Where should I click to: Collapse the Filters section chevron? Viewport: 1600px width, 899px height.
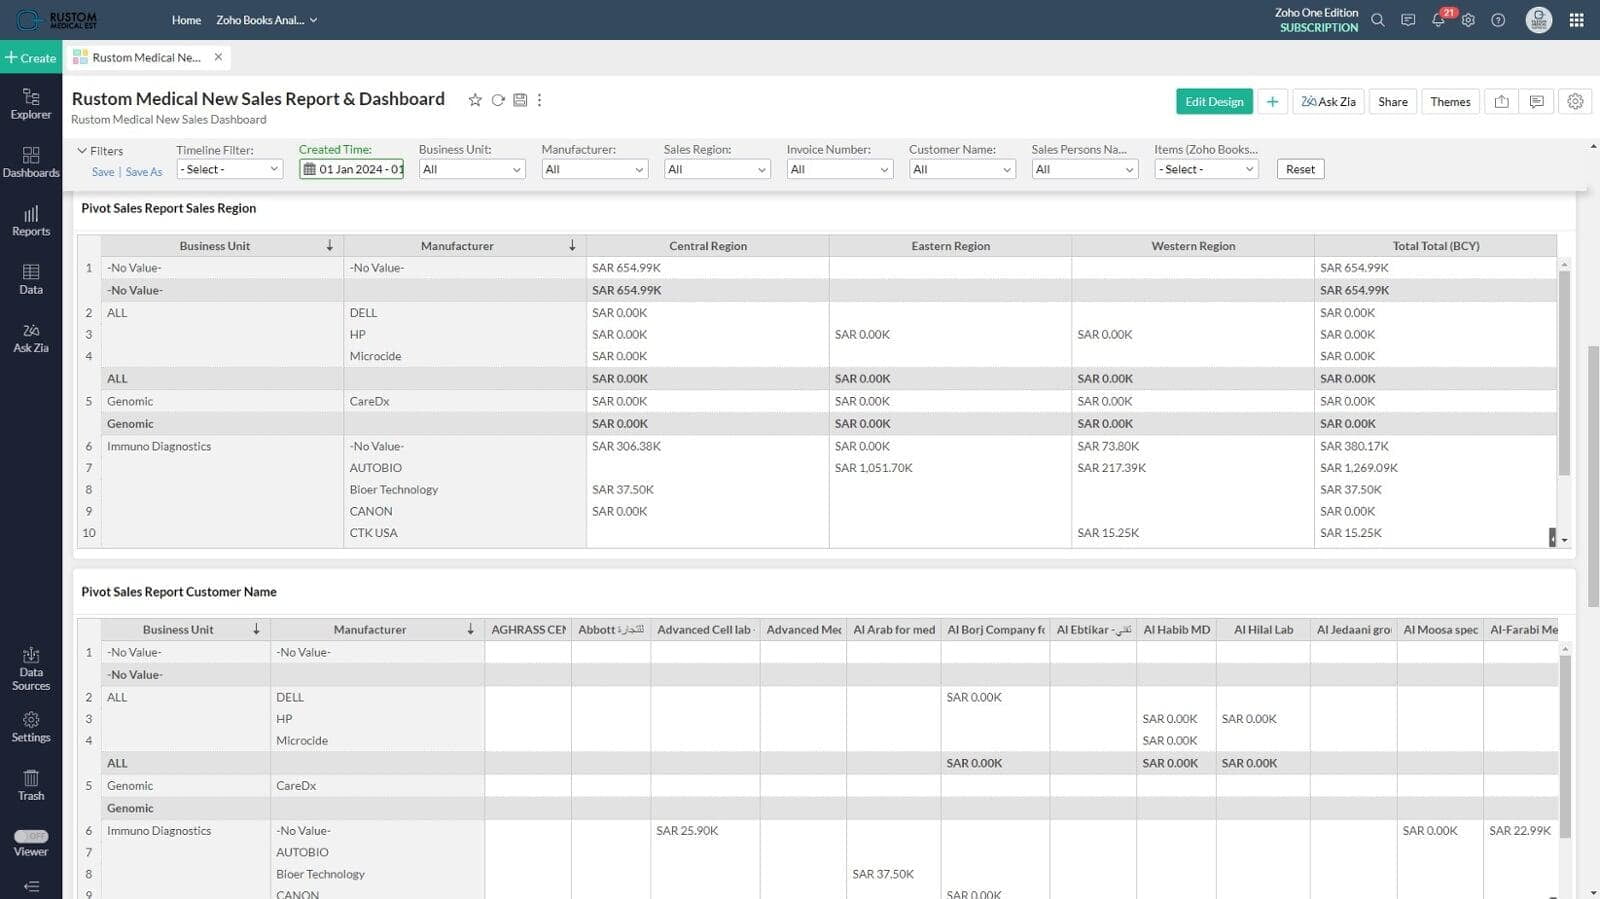pos(82,151)
